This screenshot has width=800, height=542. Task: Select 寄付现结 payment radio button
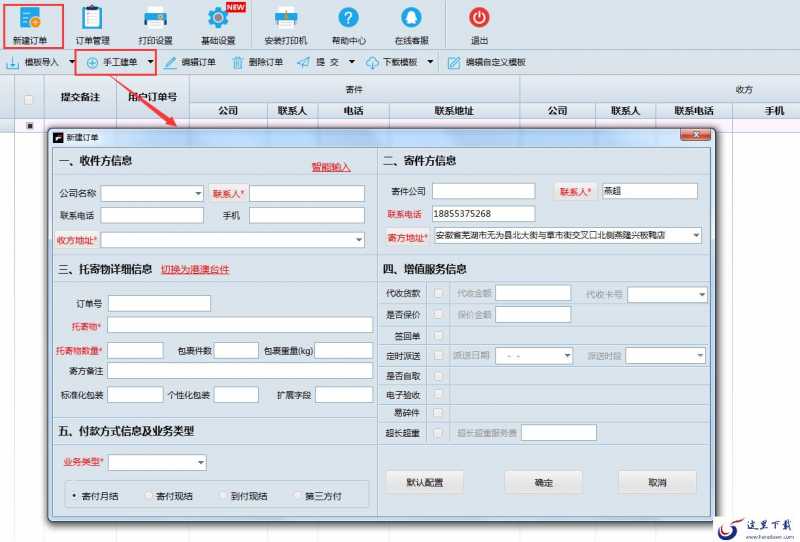[x=149, y=496]
